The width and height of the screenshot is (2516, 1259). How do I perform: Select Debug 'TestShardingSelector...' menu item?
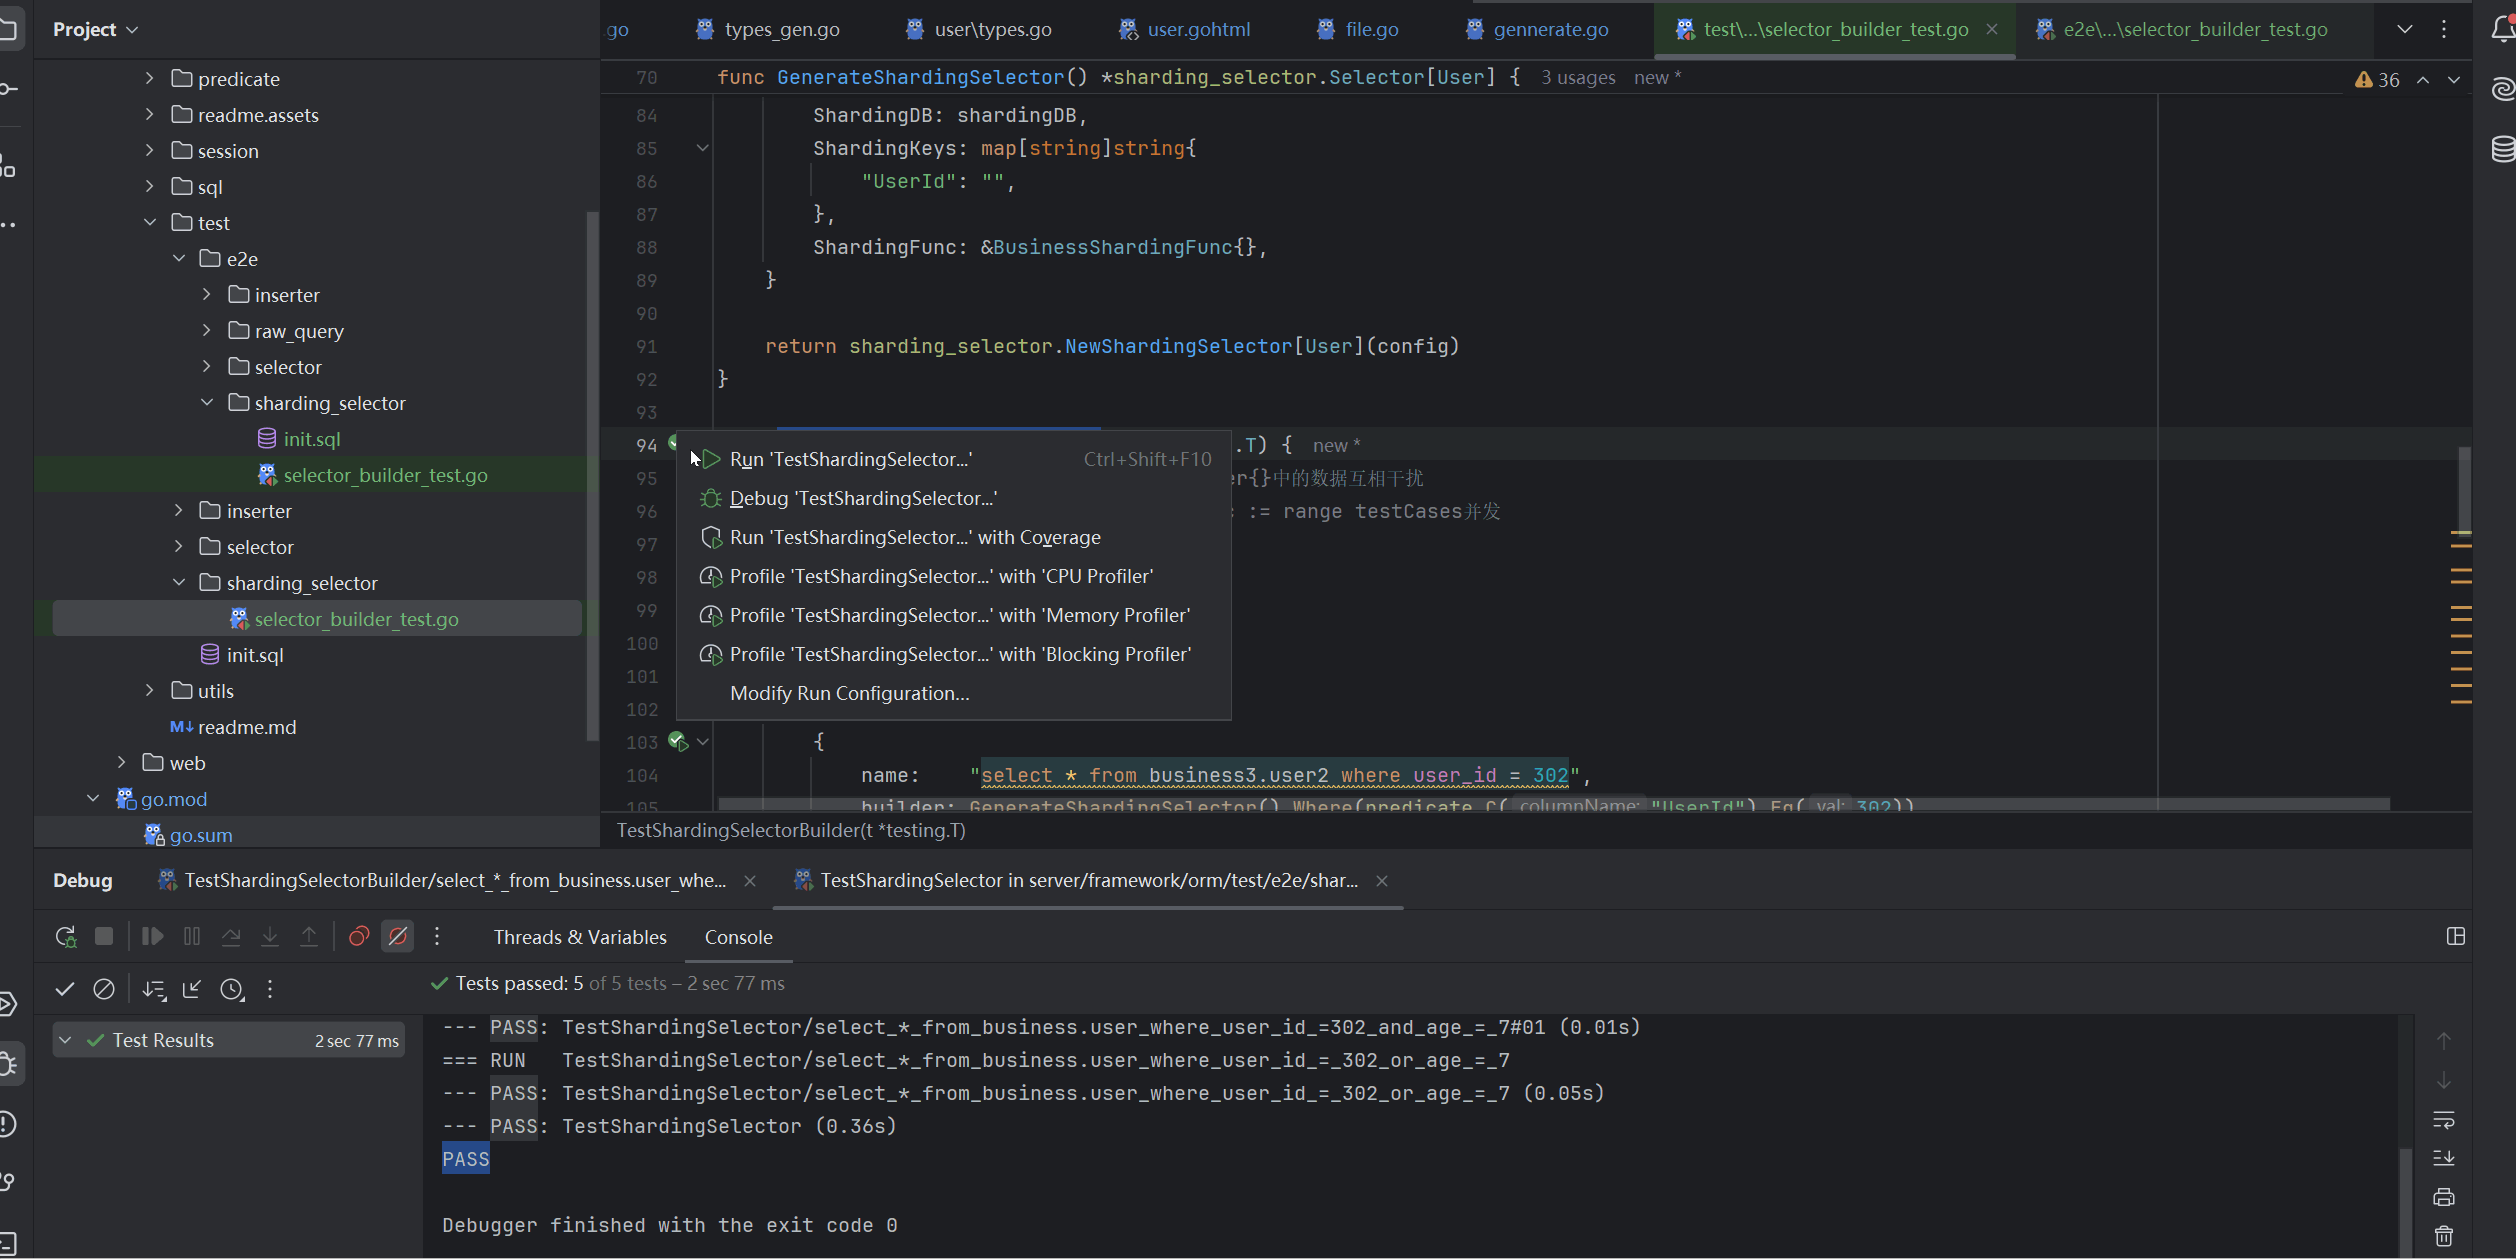(x=954, y=498)
